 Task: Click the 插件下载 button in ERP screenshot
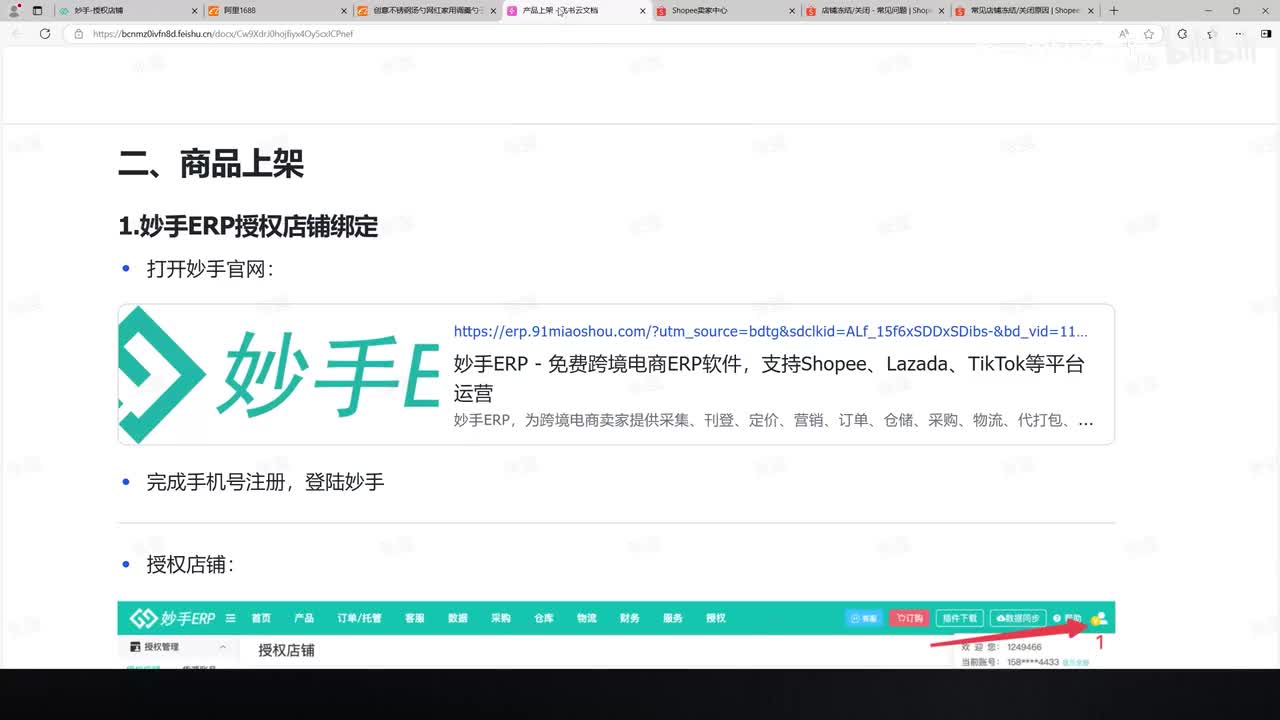[x=959, y=618]
